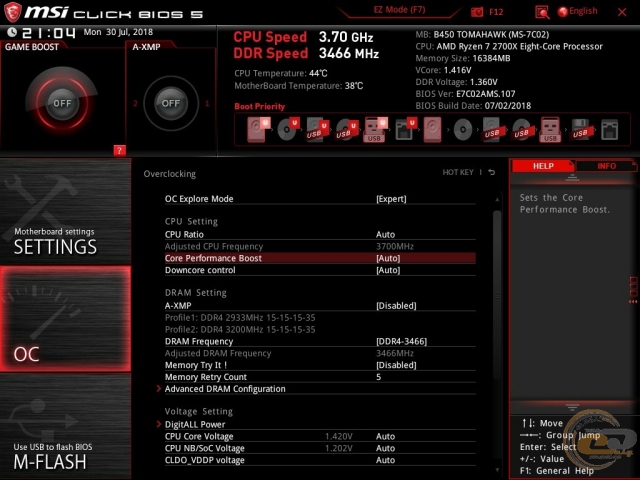Open the red question mark help icon

coord(119,150)
